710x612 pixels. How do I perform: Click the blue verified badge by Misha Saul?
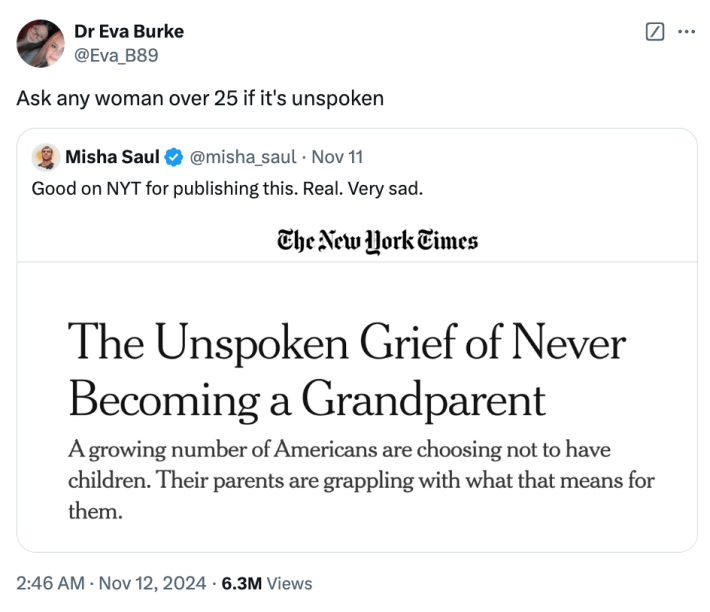click(x=173, y=157)
